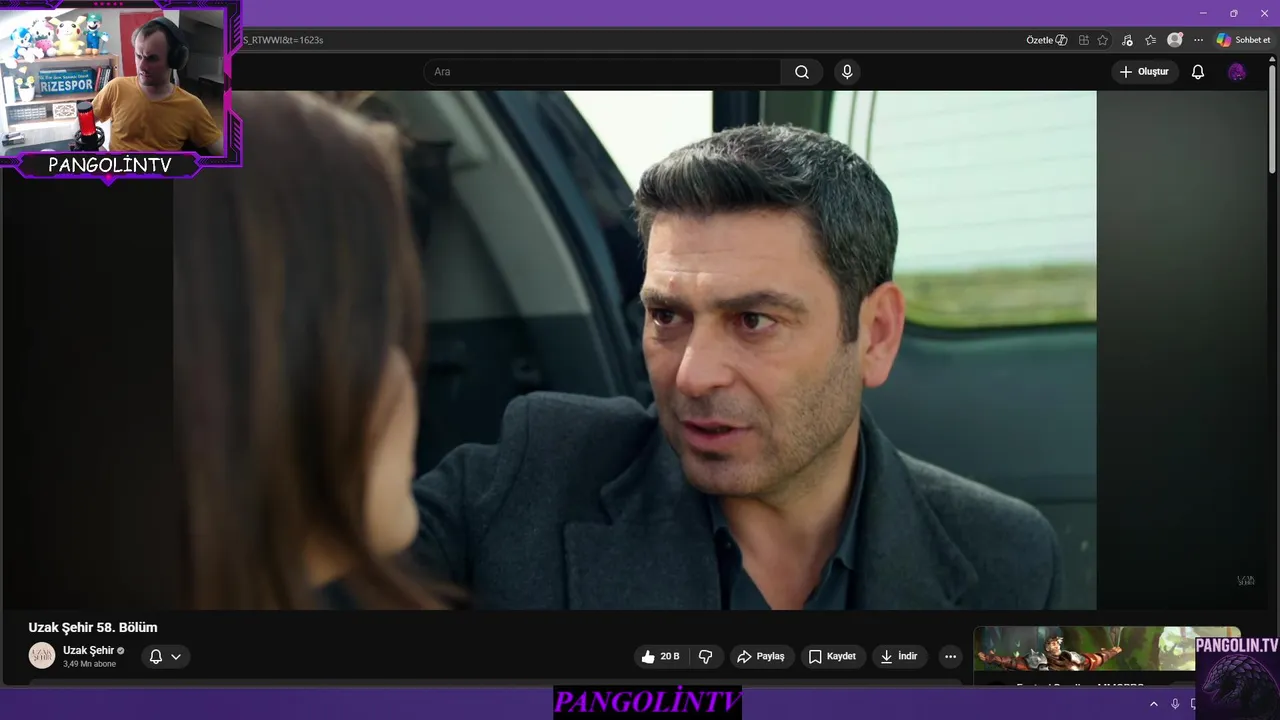The width and height of the screenshot is (1280, 720).
Task: Dislike the video with thumbs down
Action: click(706, 657)
